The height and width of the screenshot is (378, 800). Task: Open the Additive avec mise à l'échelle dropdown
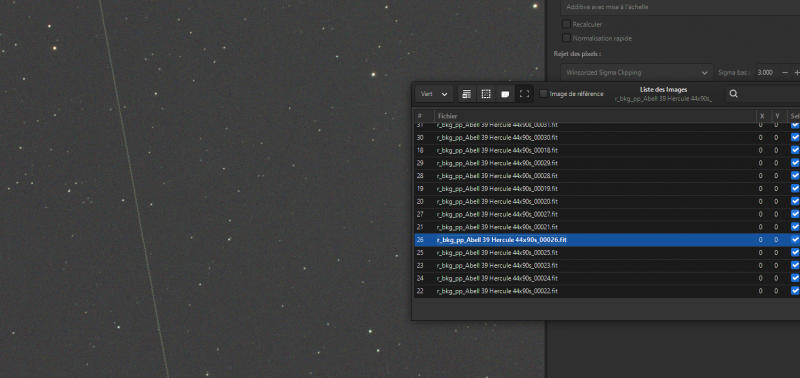click(x=680, y=8)
